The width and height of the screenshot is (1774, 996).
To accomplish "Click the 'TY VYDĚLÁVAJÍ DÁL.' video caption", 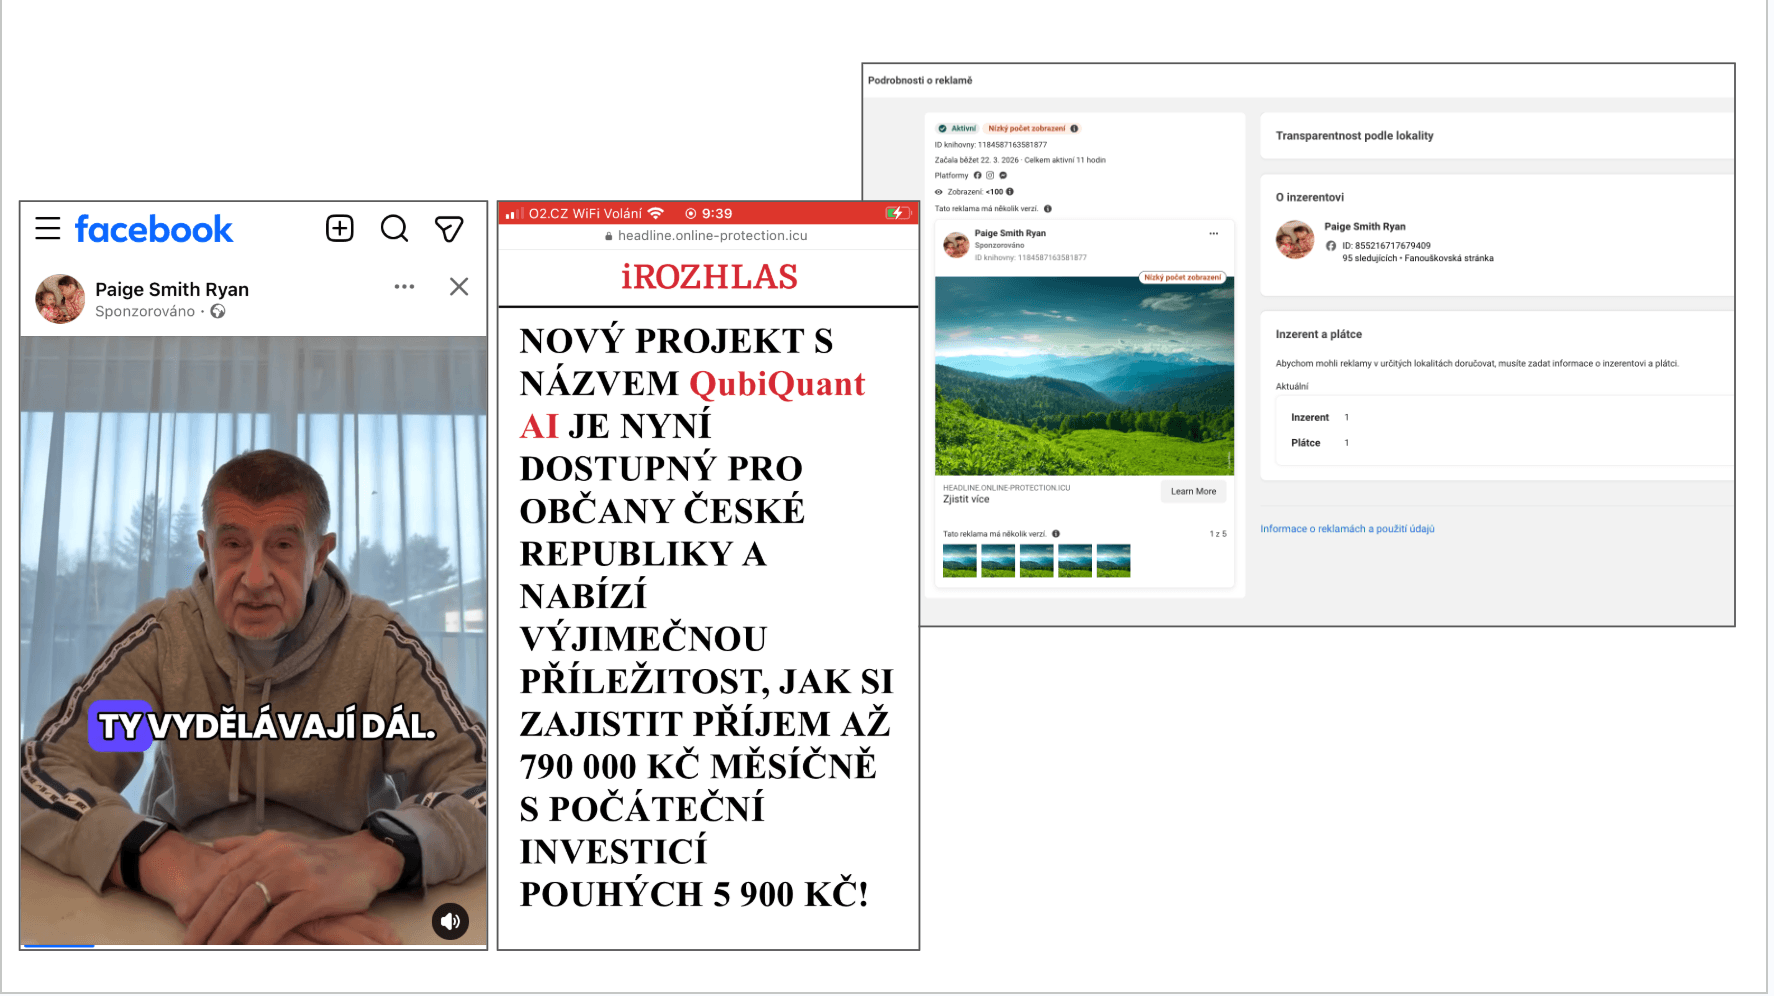I will pos(265,726).
